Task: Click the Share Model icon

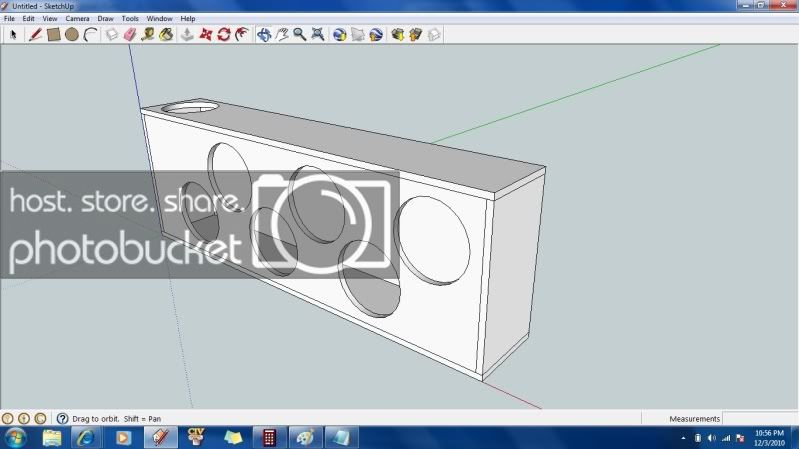Action: (x=416, y=35)
